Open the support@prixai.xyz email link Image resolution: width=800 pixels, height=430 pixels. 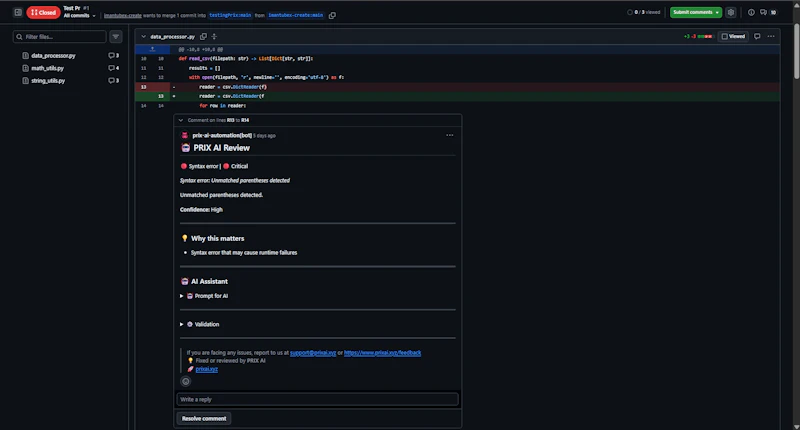[313, 352]
